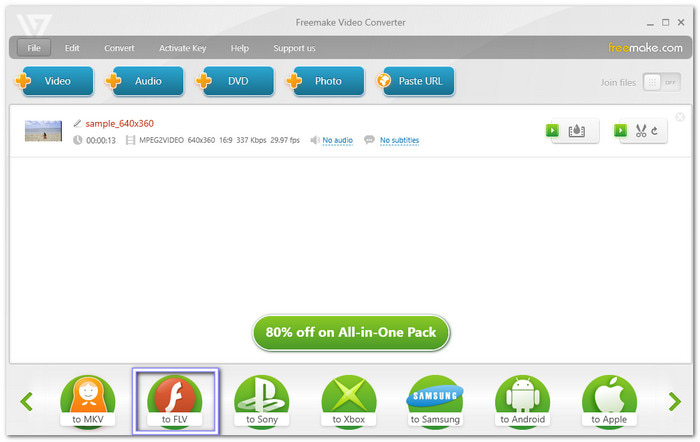Remove sample_640x360 from the list

681,117
